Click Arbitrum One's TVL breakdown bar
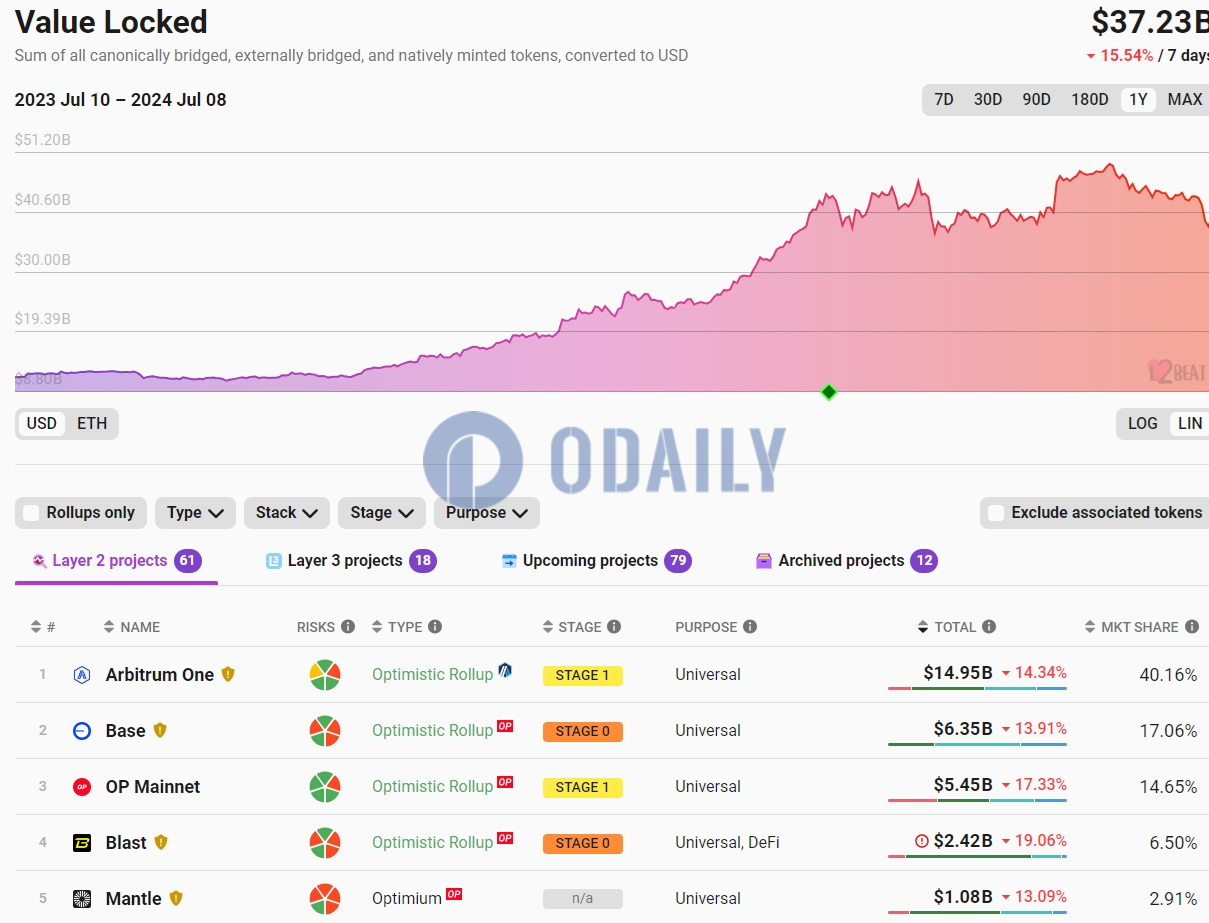This screenshot has width=1209, height=923. (x=977, y=688)
